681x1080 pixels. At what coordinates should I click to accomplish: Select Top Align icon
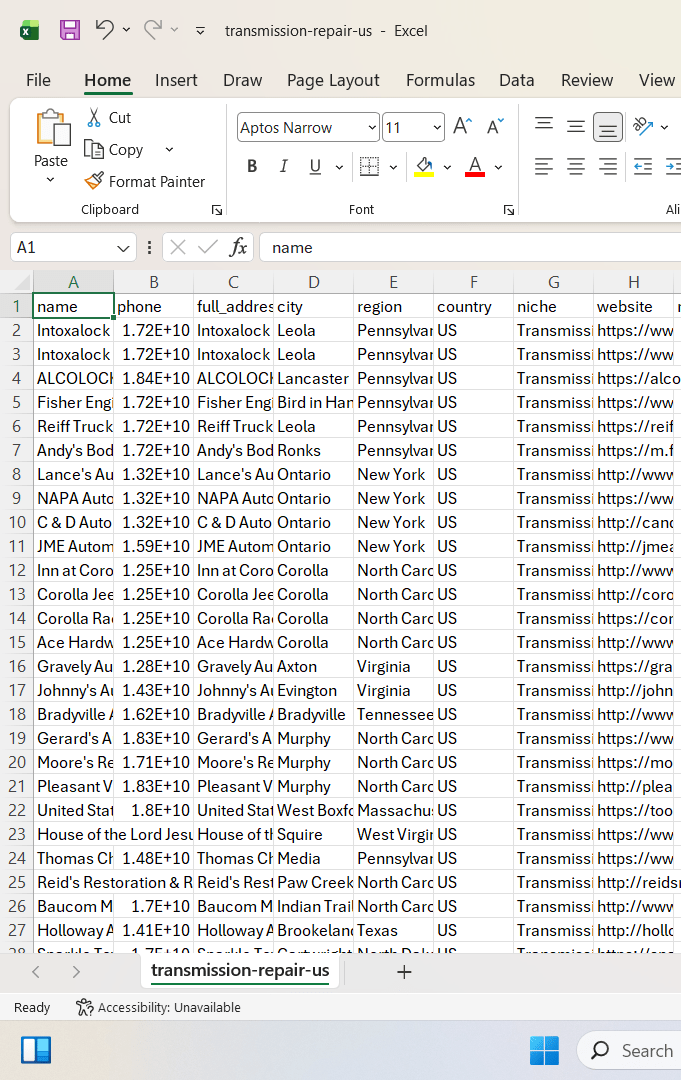point(544,126)
